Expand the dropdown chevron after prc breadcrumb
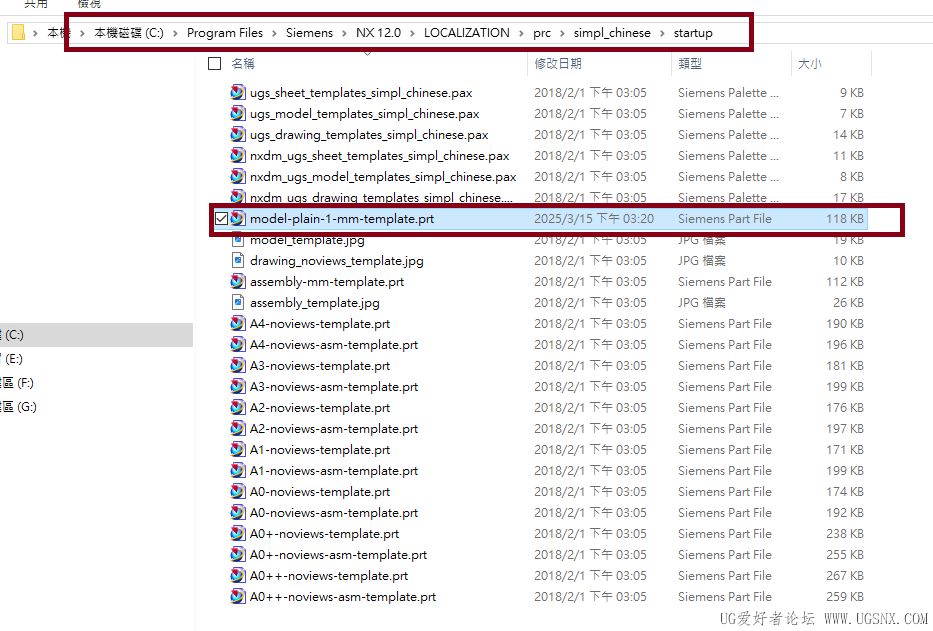Viewport: 933px width, 631px height. tap(562, 33)
